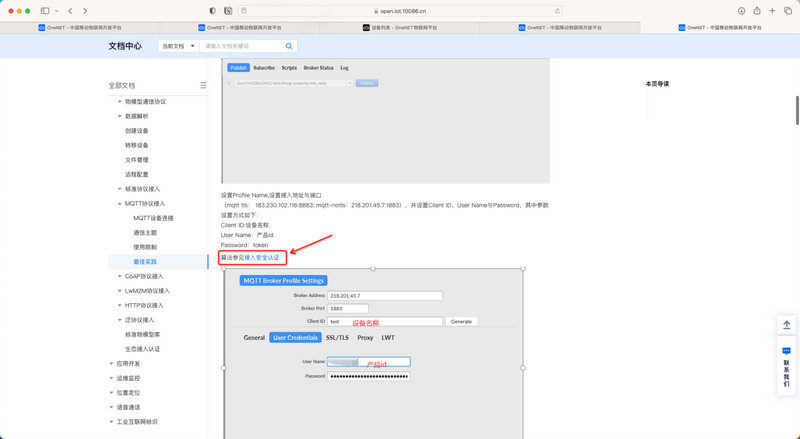Click the text line User Name：产品id
The height and width of the screenshot is (439, 800).
[247, 235]
